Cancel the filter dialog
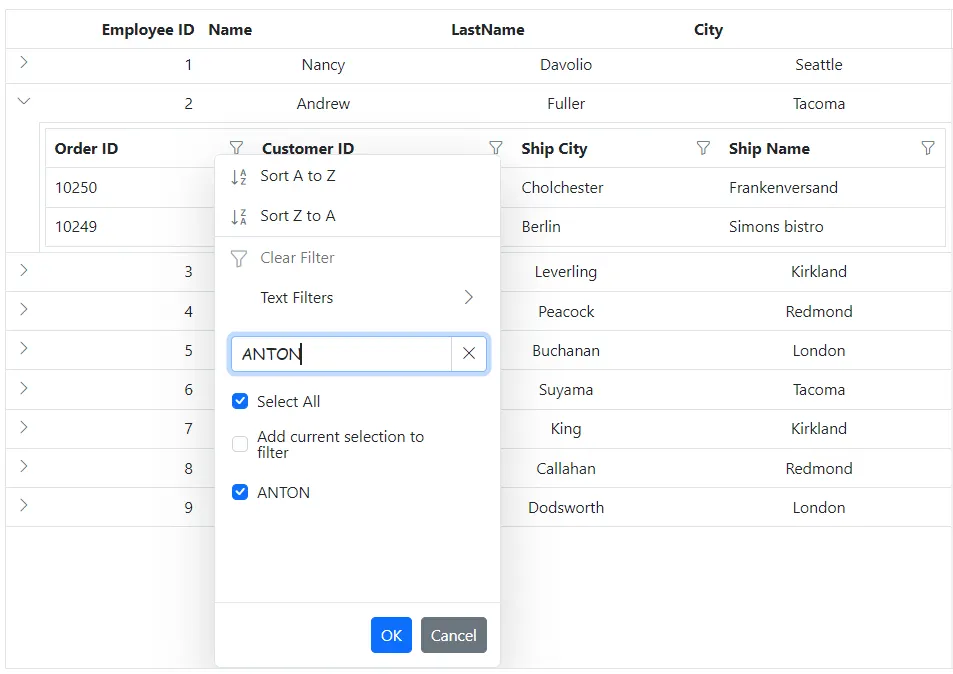The image size is (953, 674). [x=453, y=635]
